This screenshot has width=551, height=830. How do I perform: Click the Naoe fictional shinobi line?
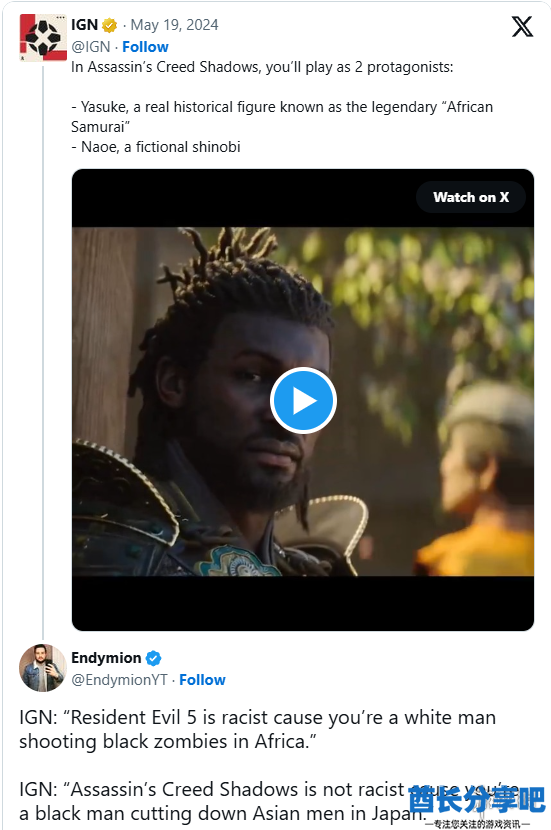(156, 147)
